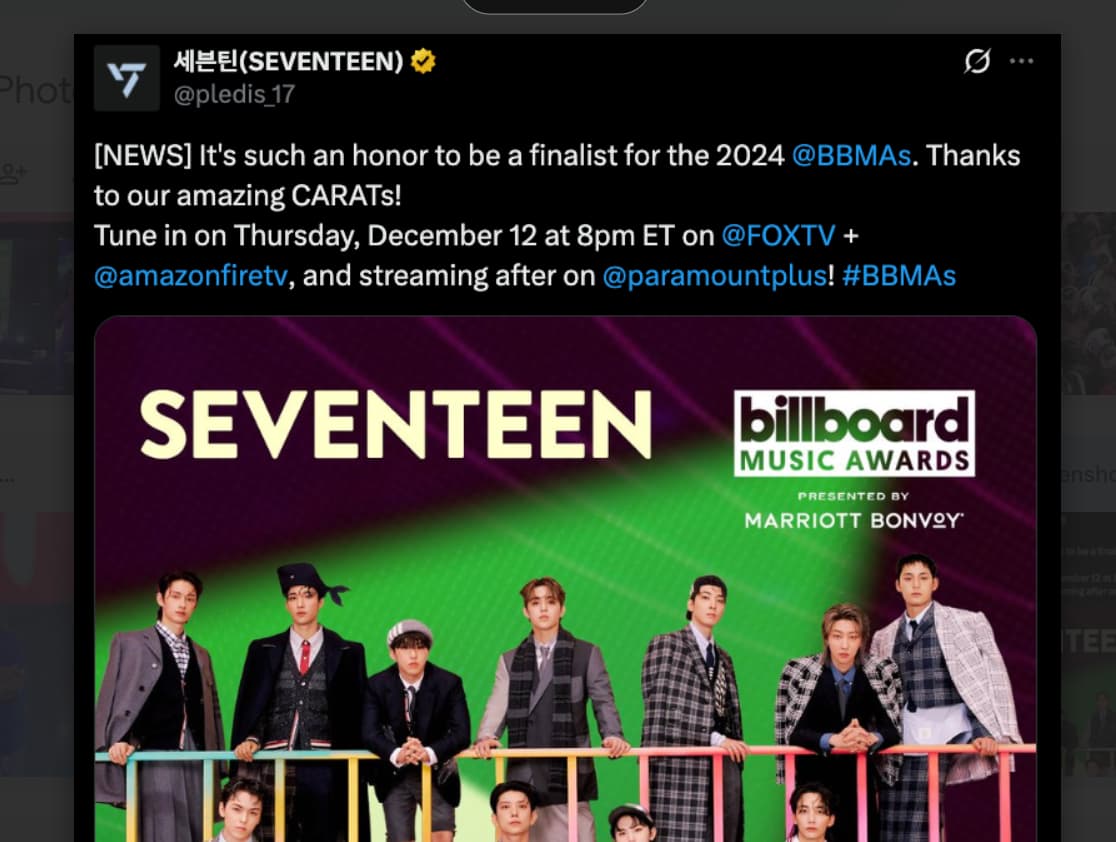The height and width of the screenshot is (842, 1116).
Task: Select the 세븐틴(SEVENTEEN) display name
Action: point(288,62)
